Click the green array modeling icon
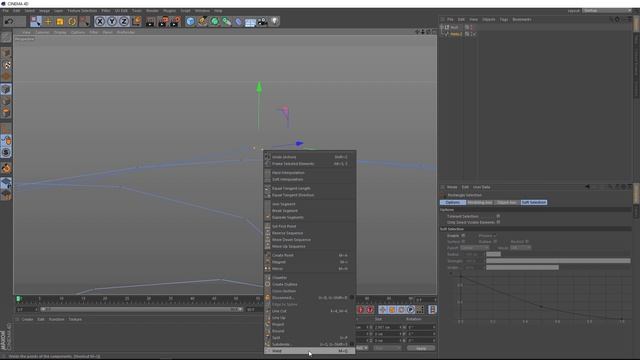The height and width of the screenshot is (360, 640). click(x=226, y=21)
